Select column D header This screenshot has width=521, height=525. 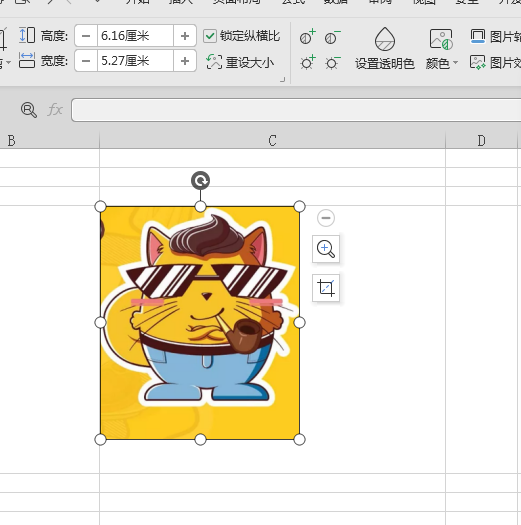tap(481, 140)
